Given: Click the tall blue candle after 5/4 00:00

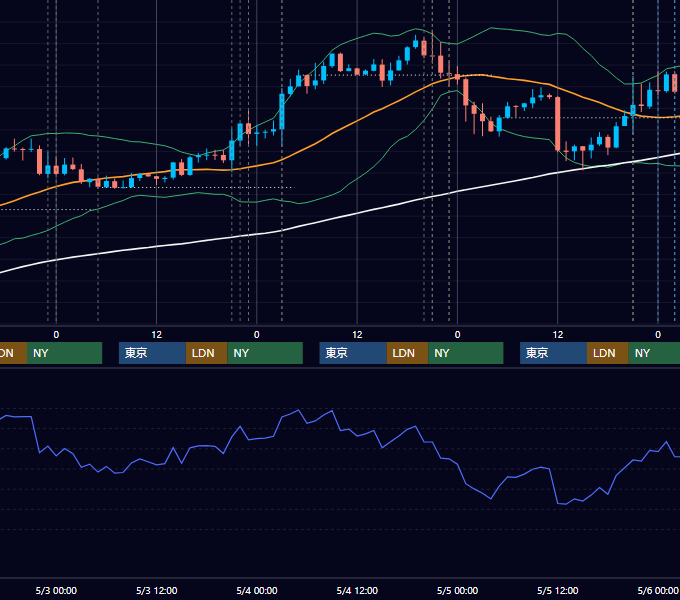Looking at the screenshot, I should coord(282,112).
